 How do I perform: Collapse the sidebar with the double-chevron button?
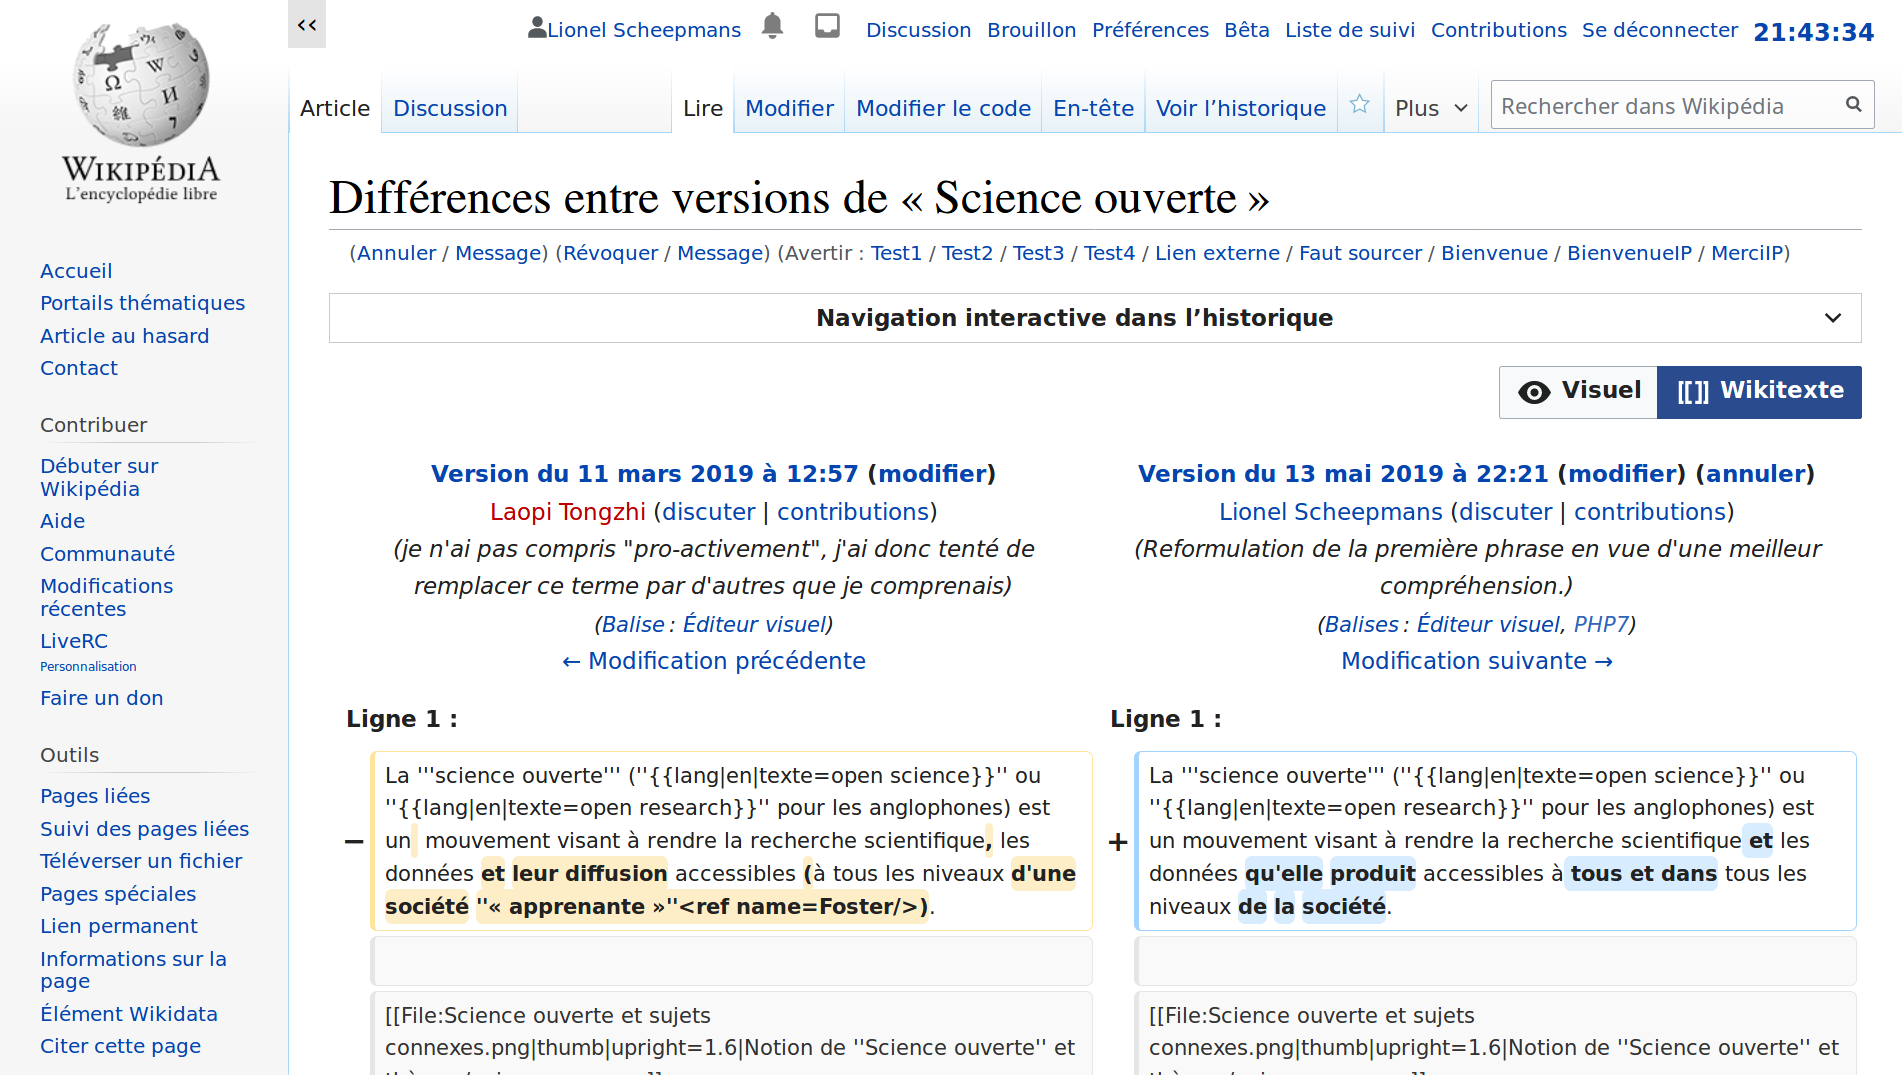click(307, 24)
